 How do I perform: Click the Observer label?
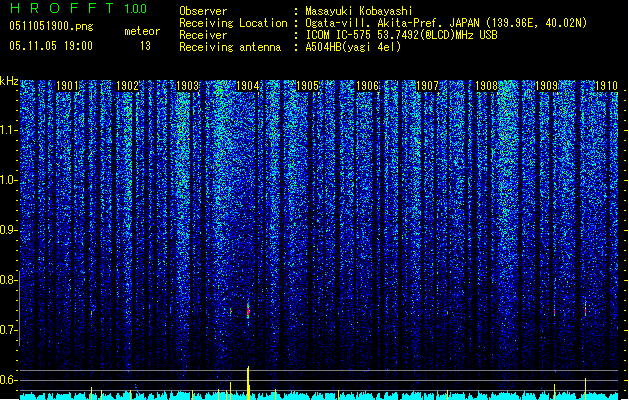203,11
